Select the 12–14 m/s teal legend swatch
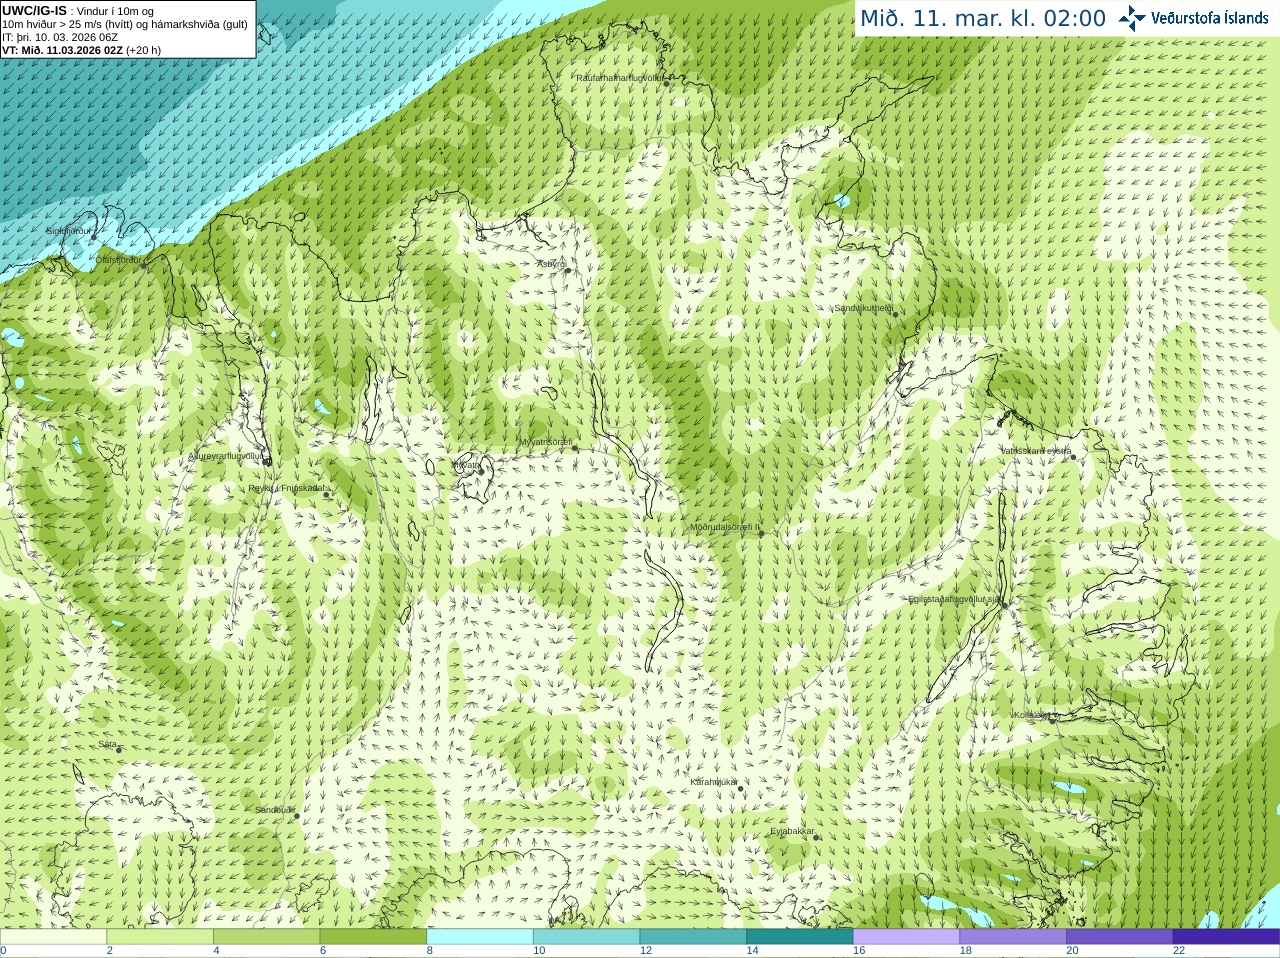1280x958 pixels. 693,937
